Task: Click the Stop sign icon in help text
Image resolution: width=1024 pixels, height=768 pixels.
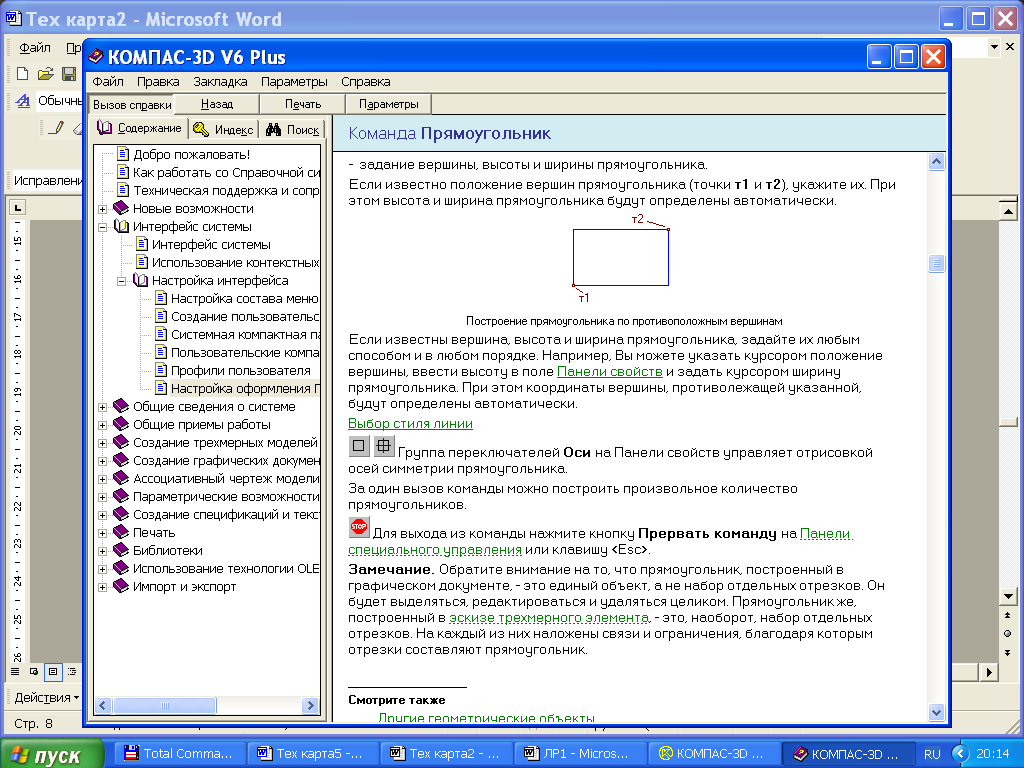Action: pos(359,526)
